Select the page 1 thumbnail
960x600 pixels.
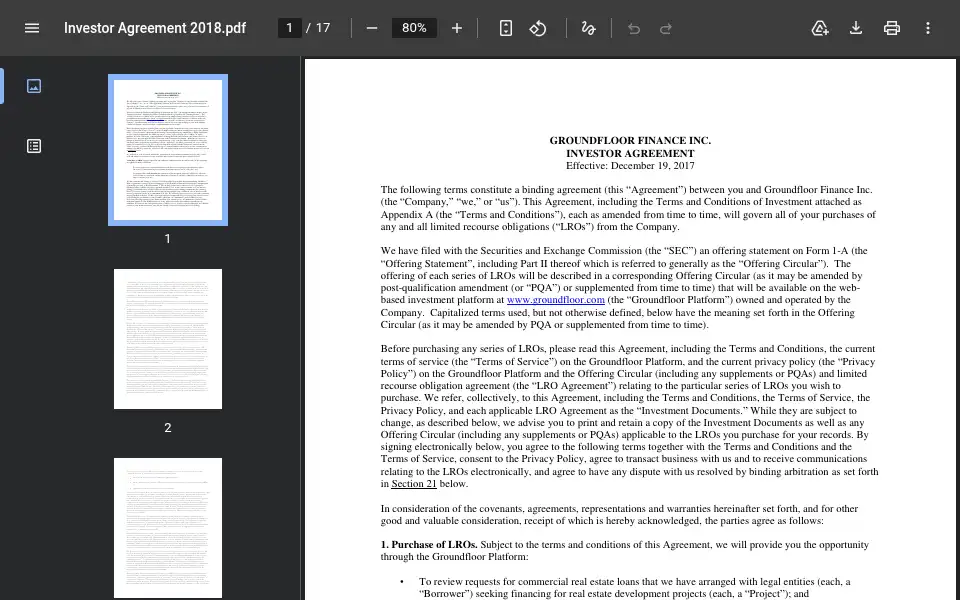pyautogui.click(x=168, y=150)
